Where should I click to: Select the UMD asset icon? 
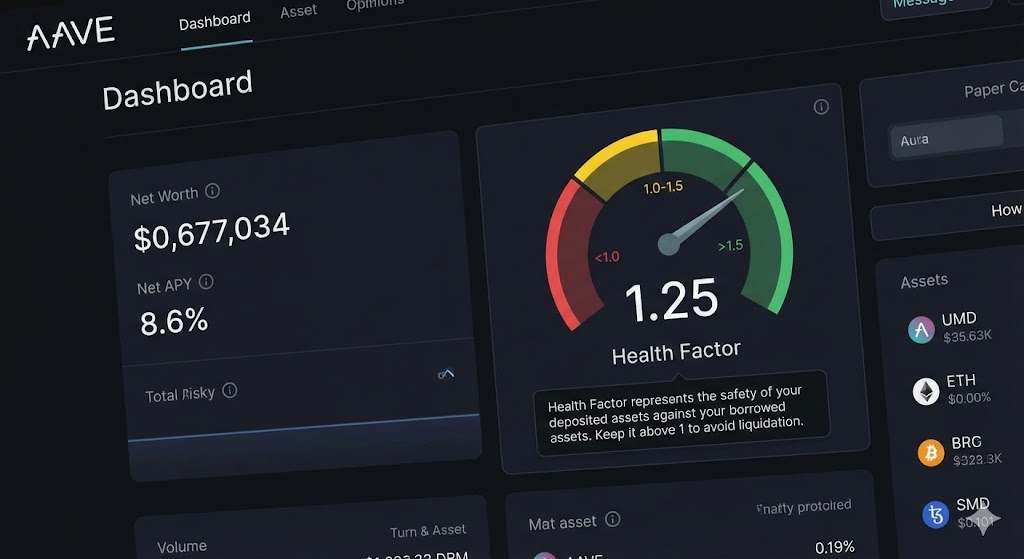coord(920,329)
